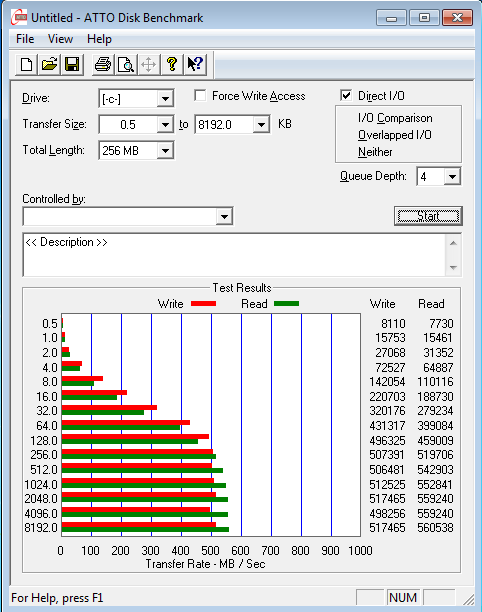Click the read value 560538
The image size is (482, 612).
tap(435, 528)
